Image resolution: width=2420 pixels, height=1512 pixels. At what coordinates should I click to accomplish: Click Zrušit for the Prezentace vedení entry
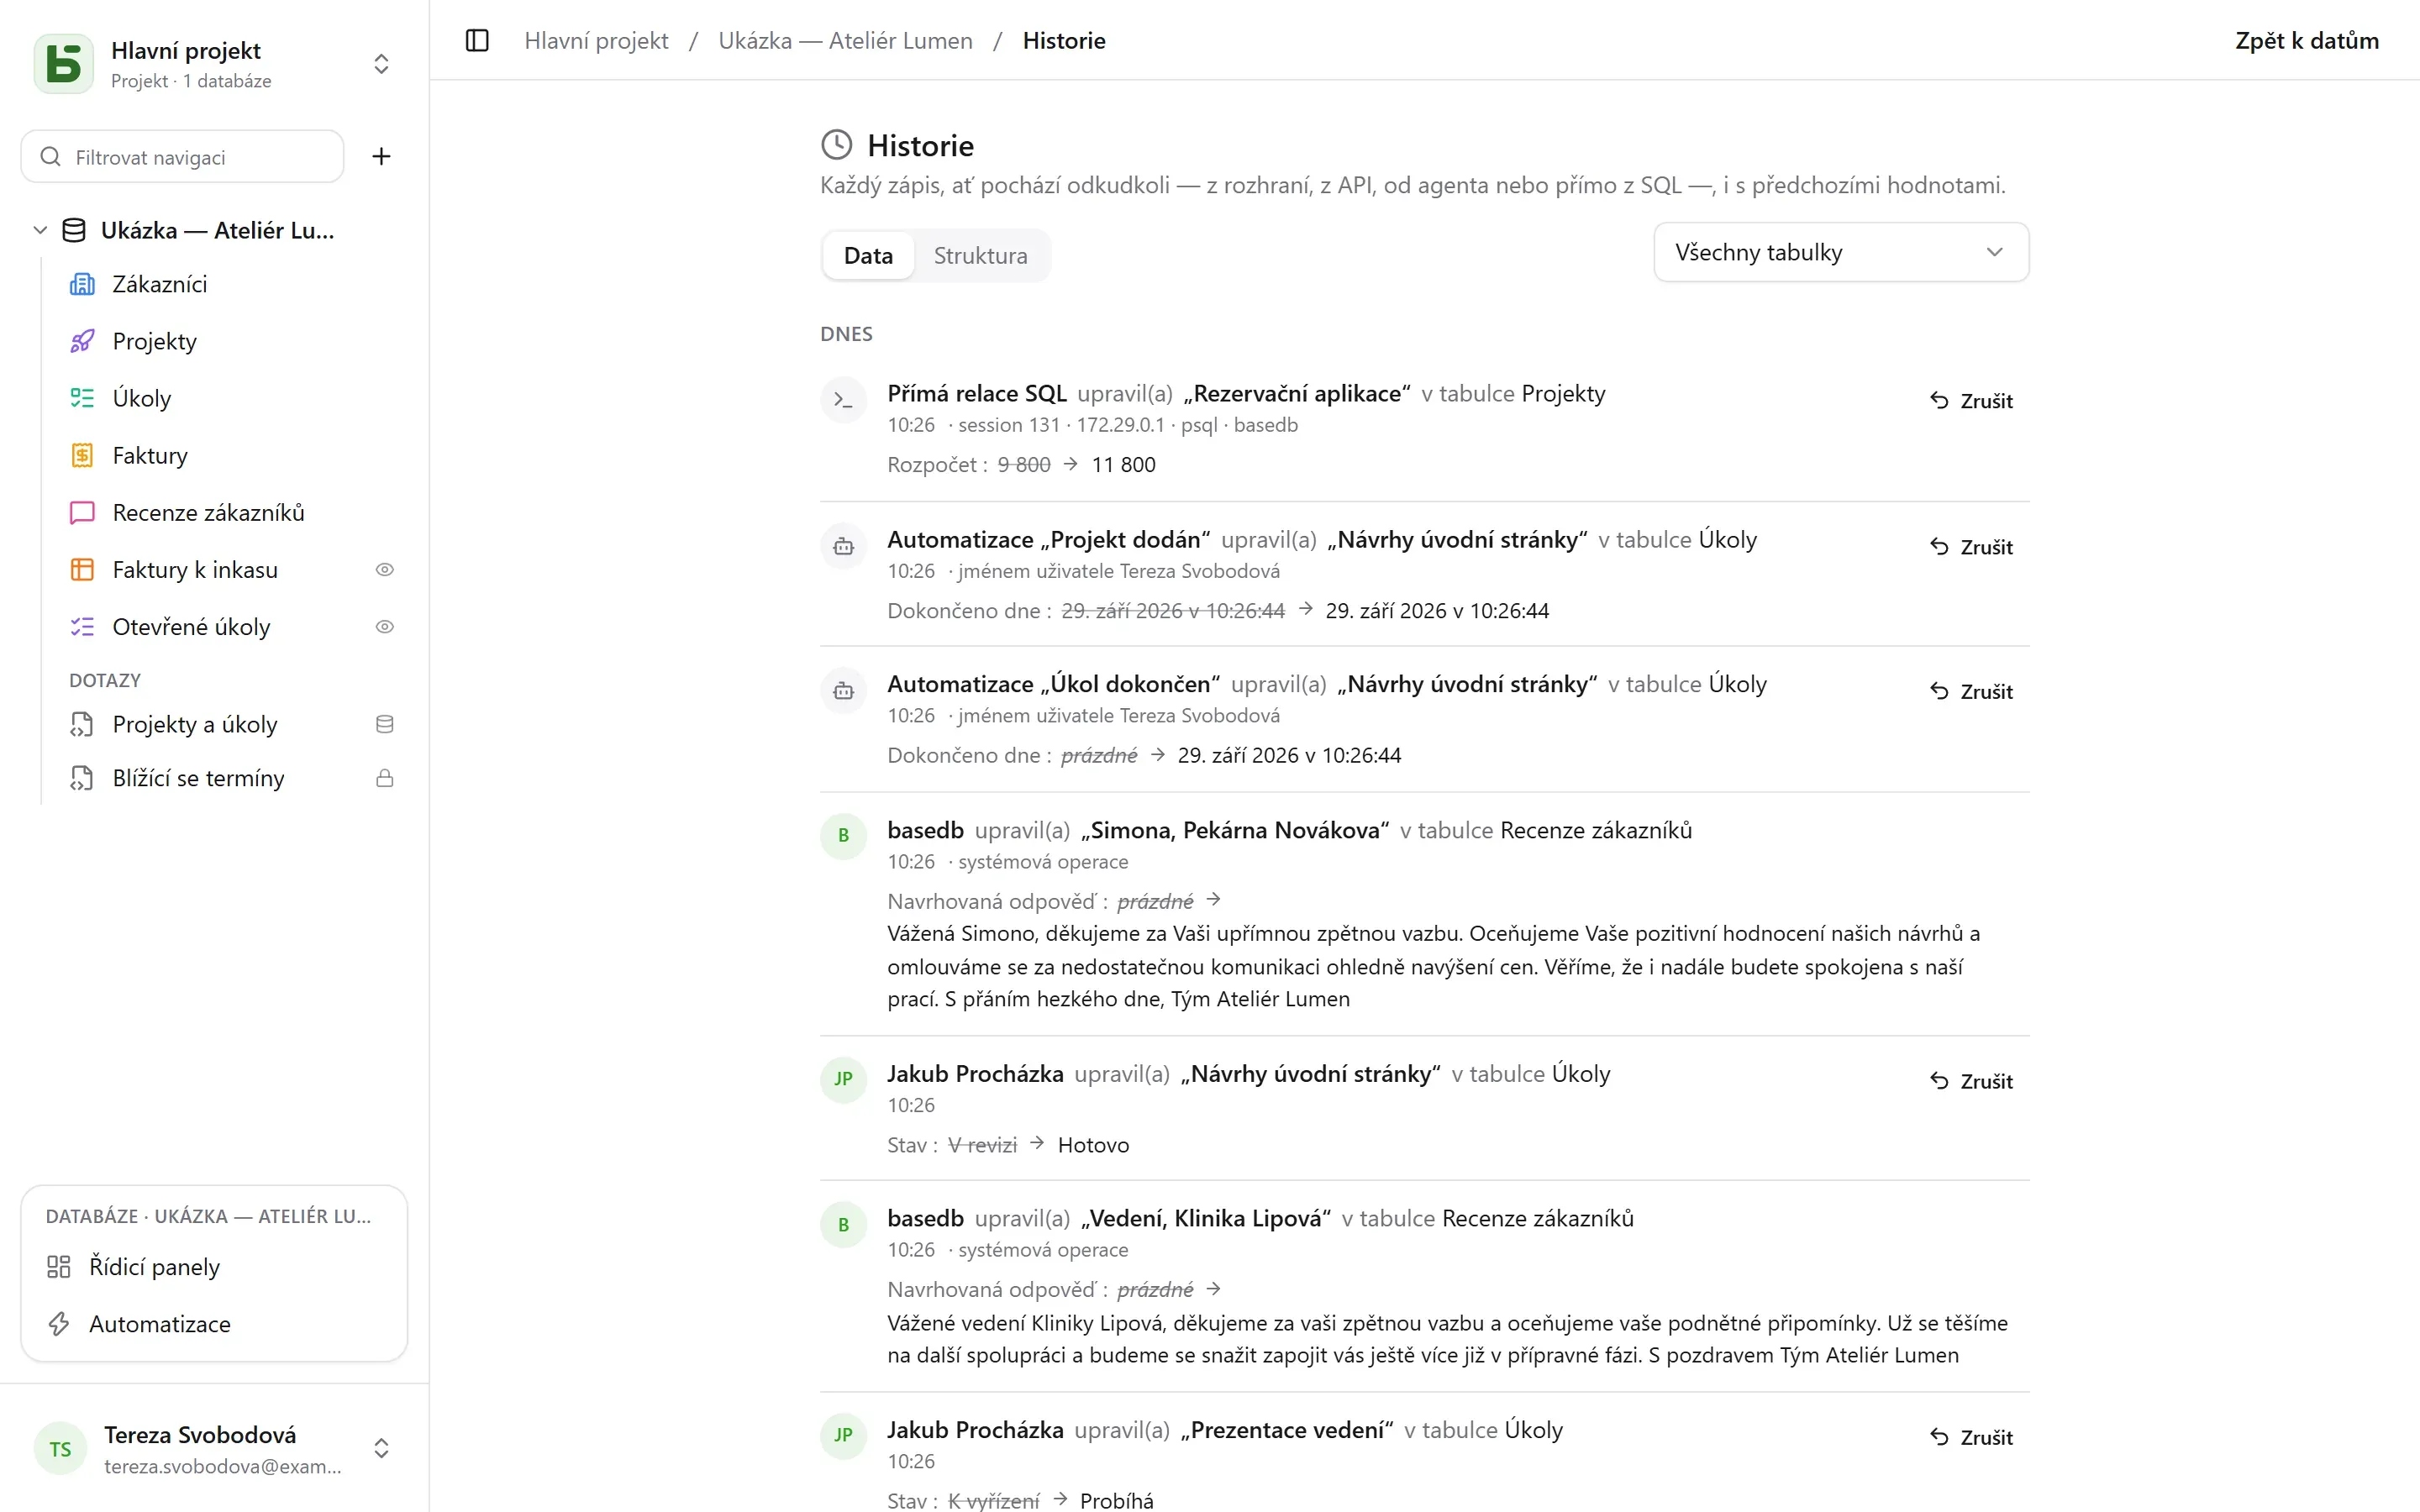pyautogui.click(x=1972, y=1437)
